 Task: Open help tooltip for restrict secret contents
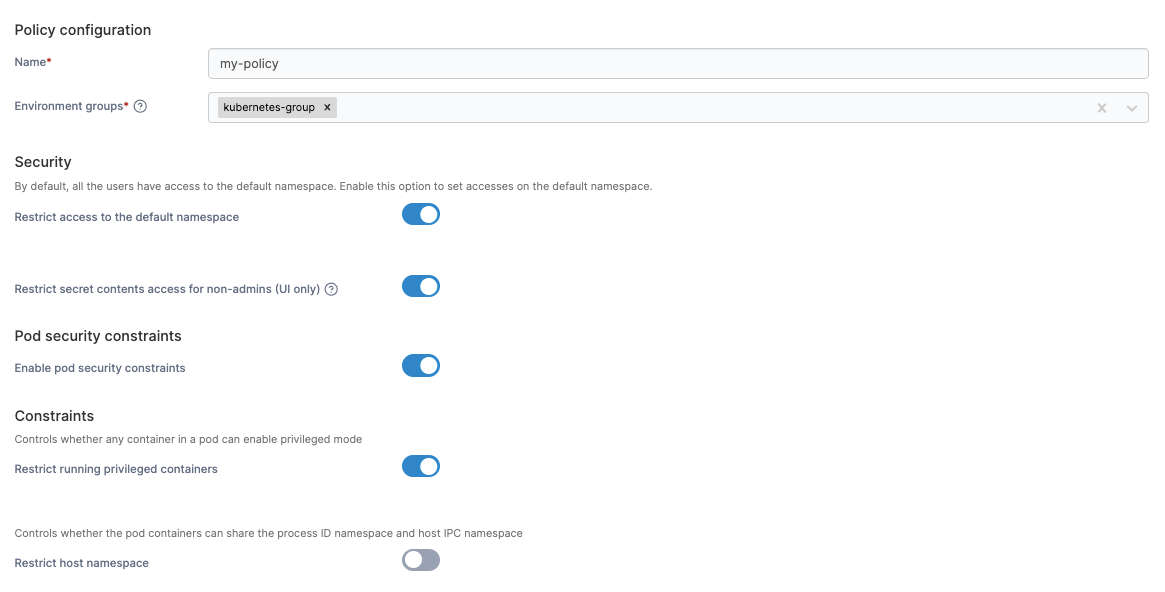click(331, 290)
